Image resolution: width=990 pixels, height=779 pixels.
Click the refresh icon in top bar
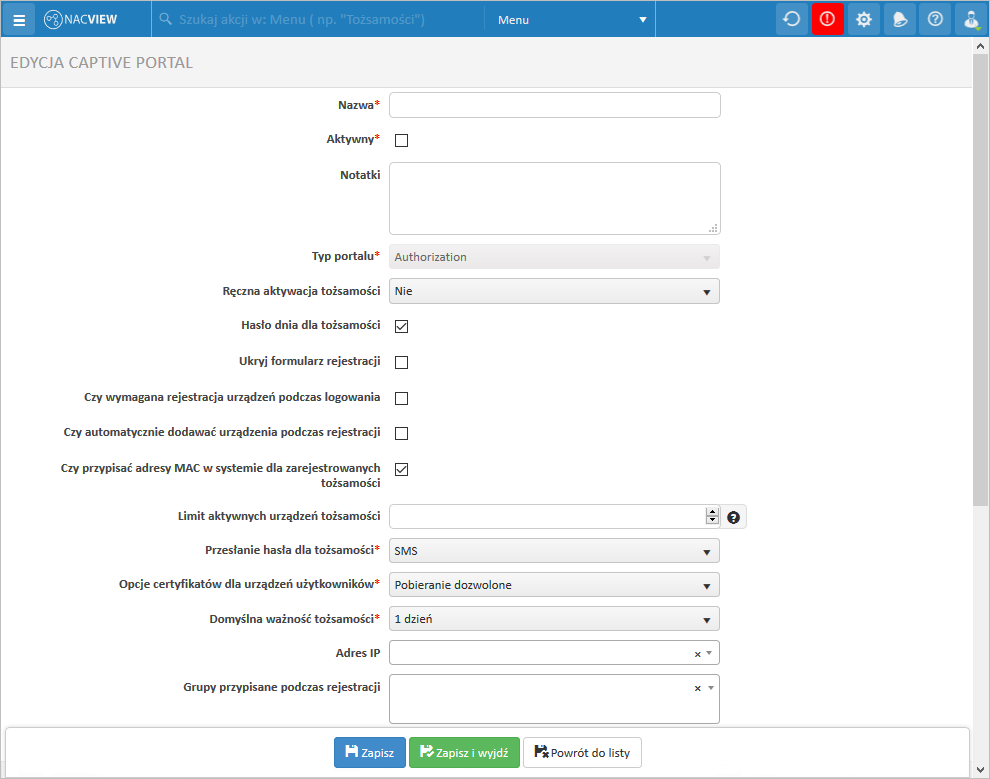pos(792,19)
